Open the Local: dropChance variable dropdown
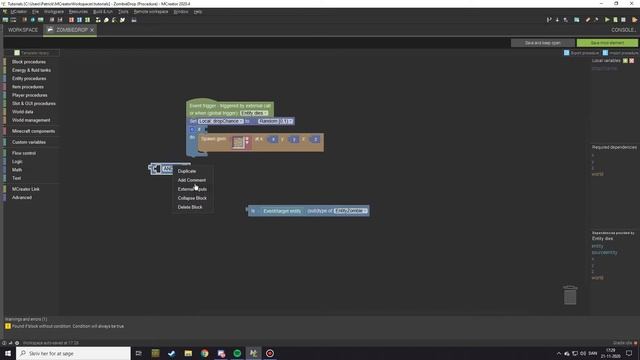 click(221, 121)
